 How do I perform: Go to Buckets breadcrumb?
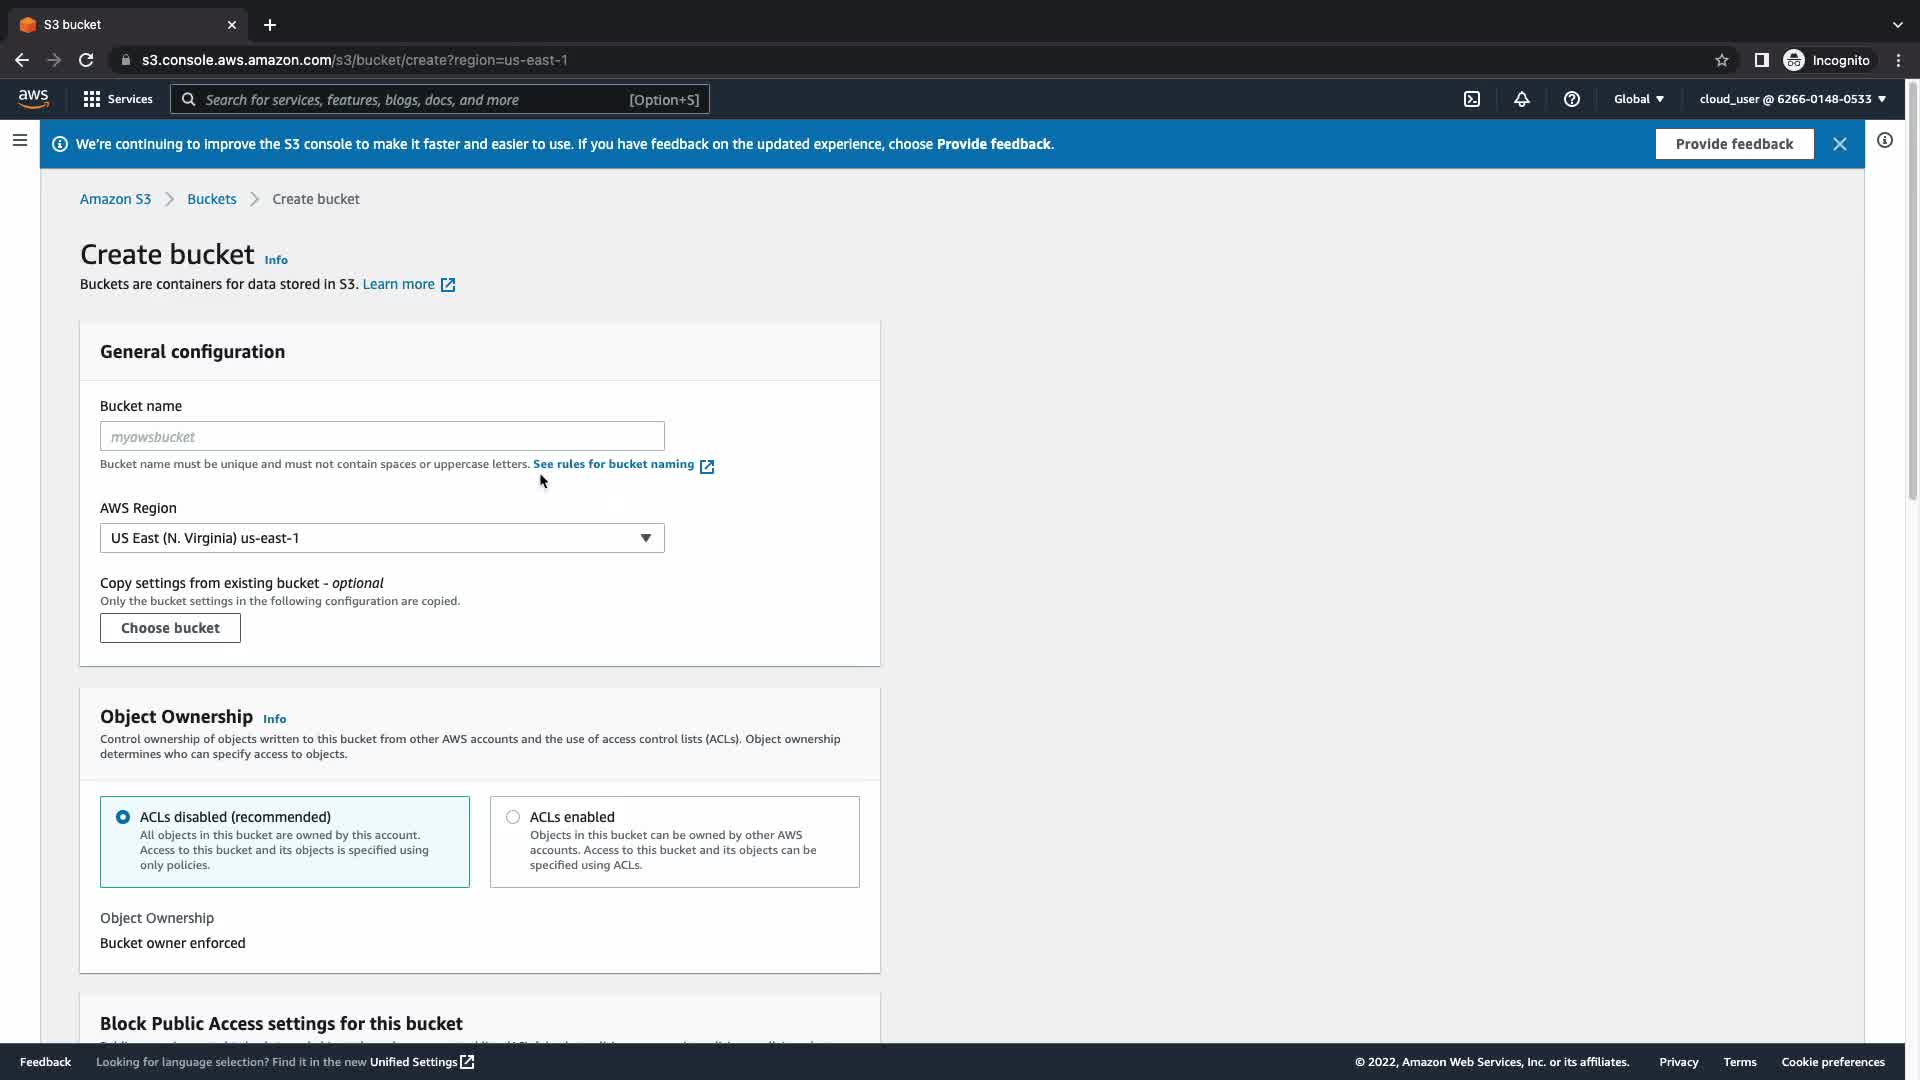(211, 199)
